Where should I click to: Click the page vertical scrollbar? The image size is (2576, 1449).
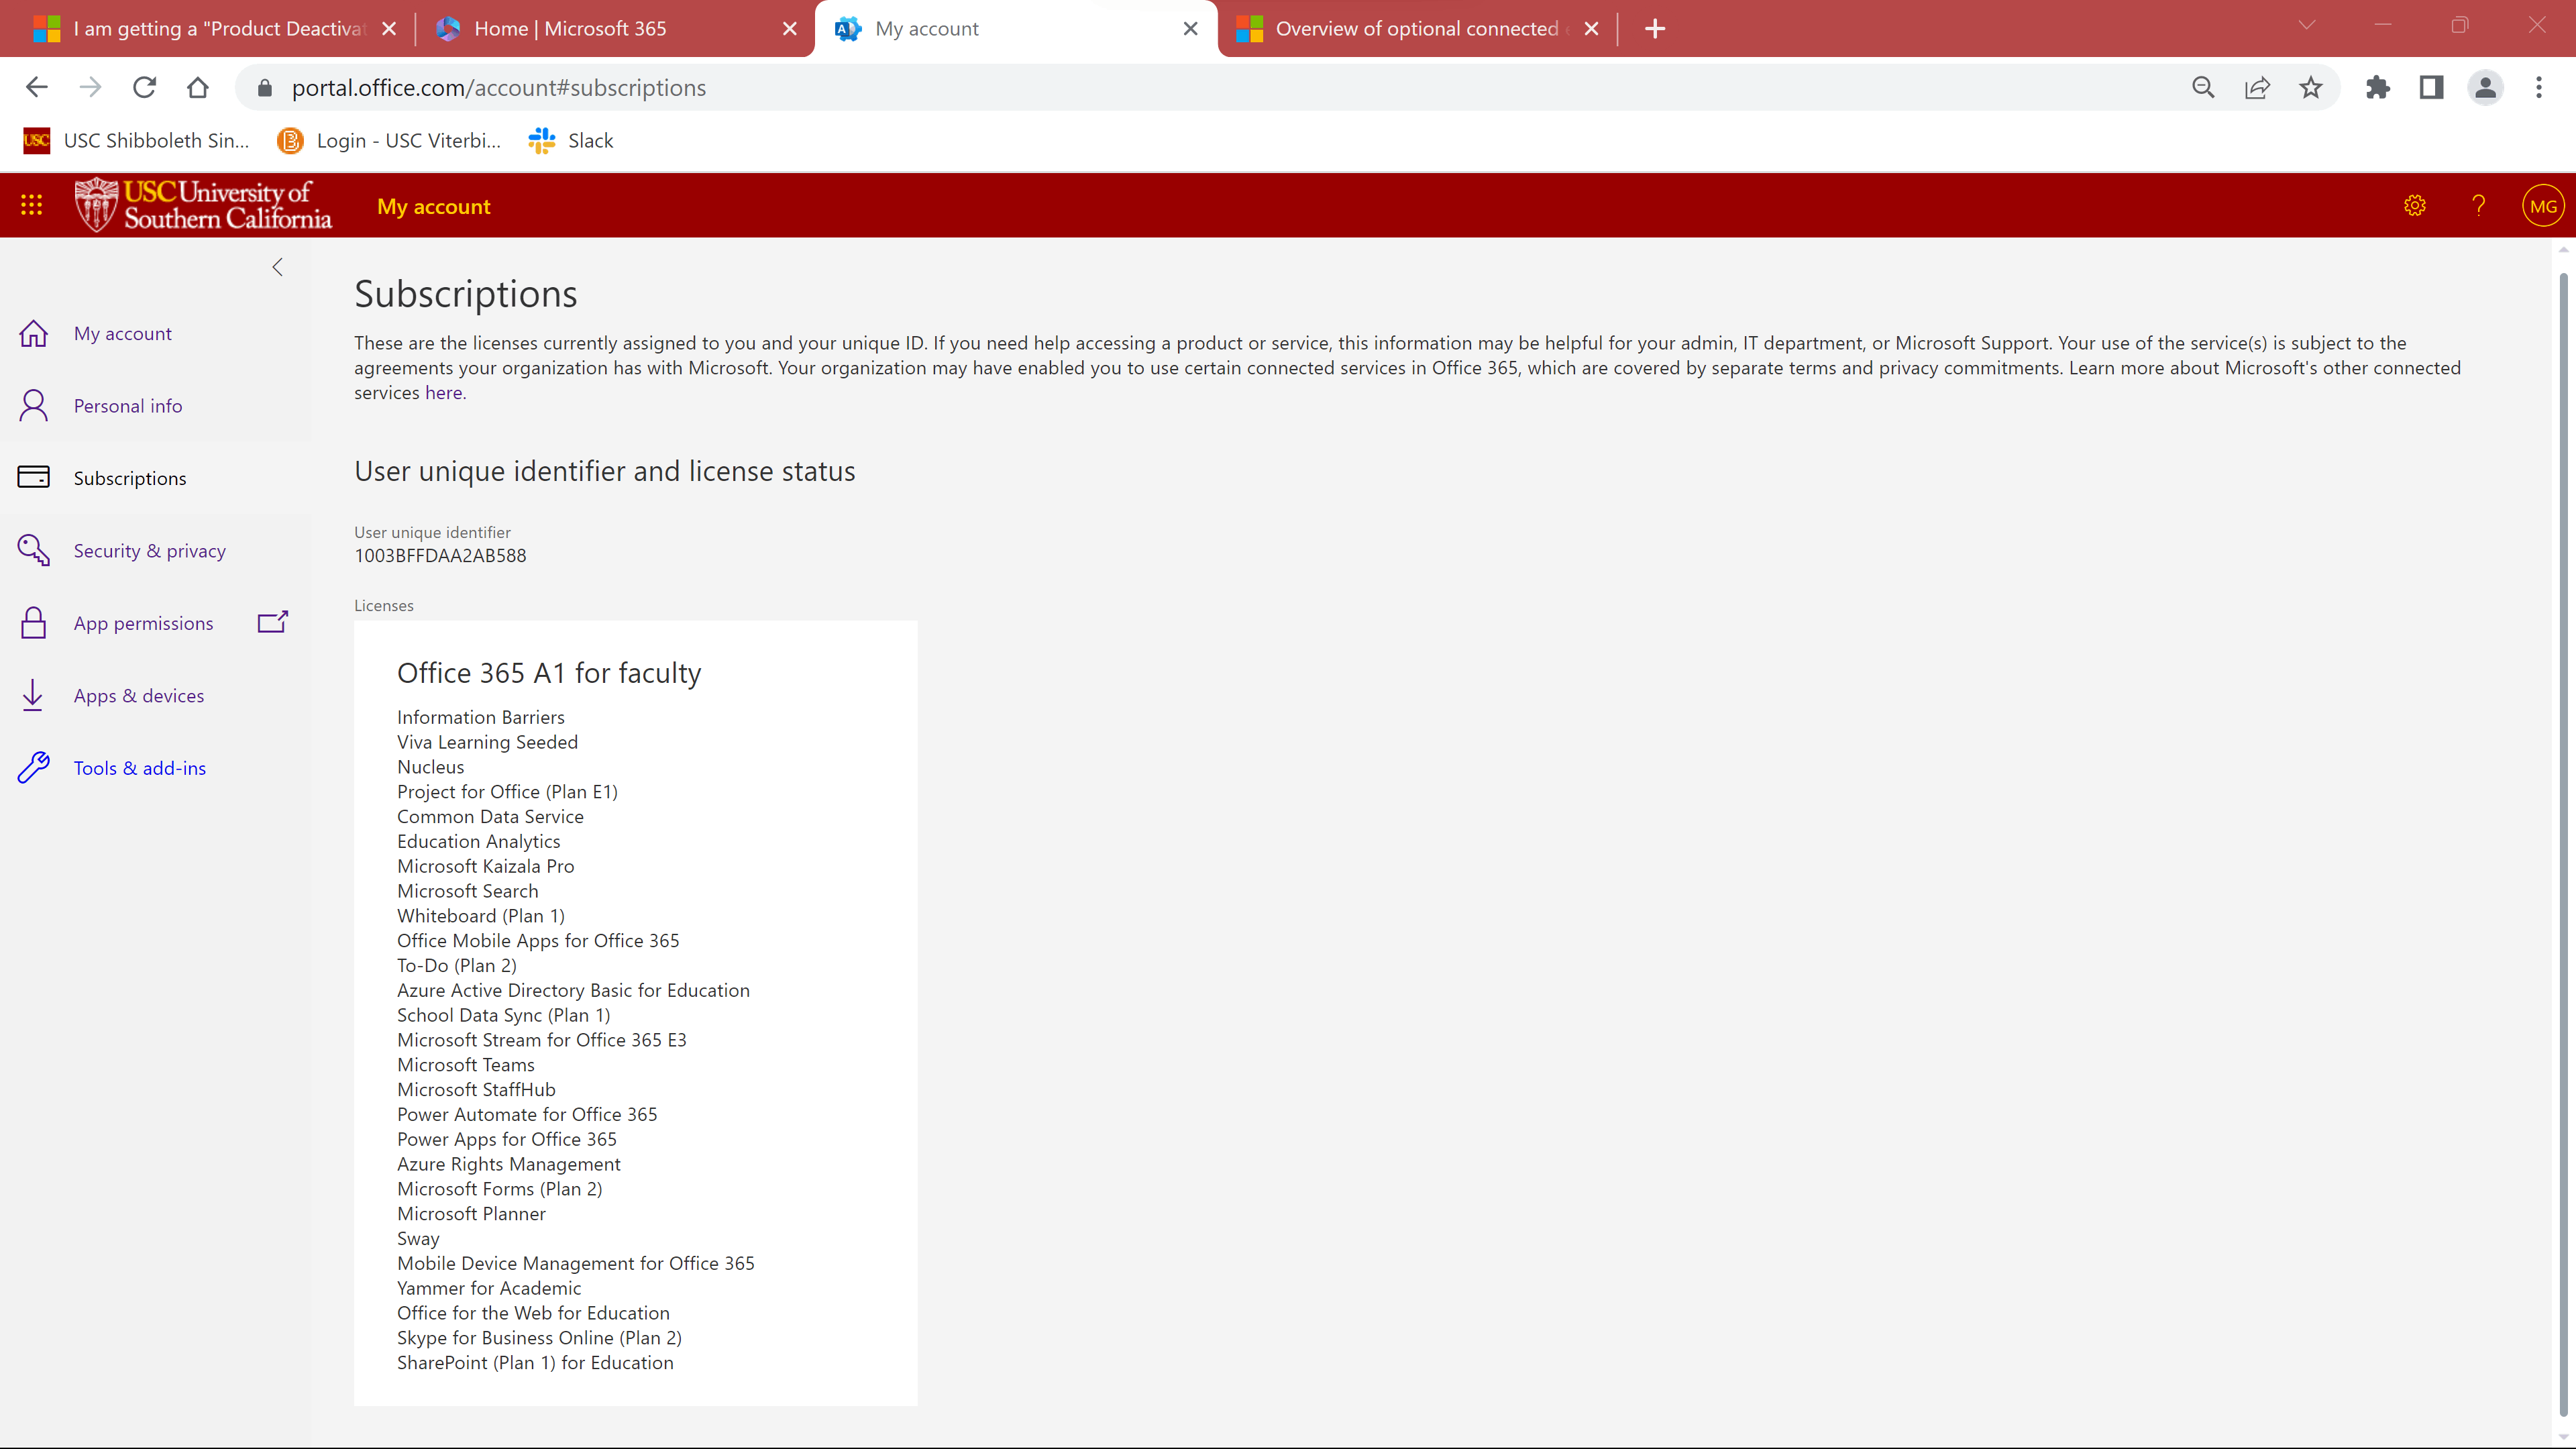[x=2562, y=840]
